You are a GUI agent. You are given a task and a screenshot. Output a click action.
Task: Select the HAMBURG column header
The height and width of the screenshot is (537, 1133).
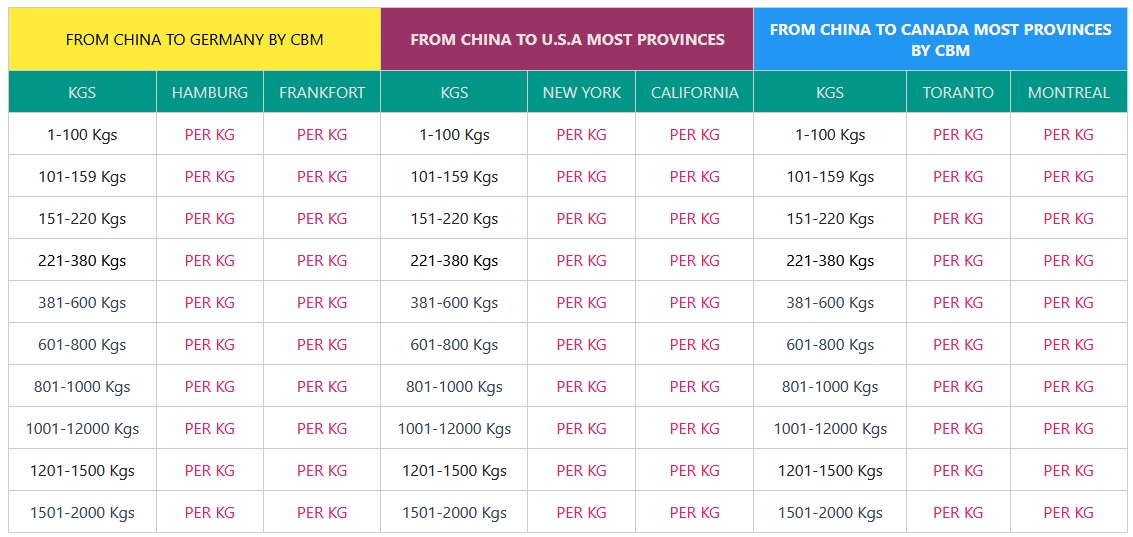210,93
